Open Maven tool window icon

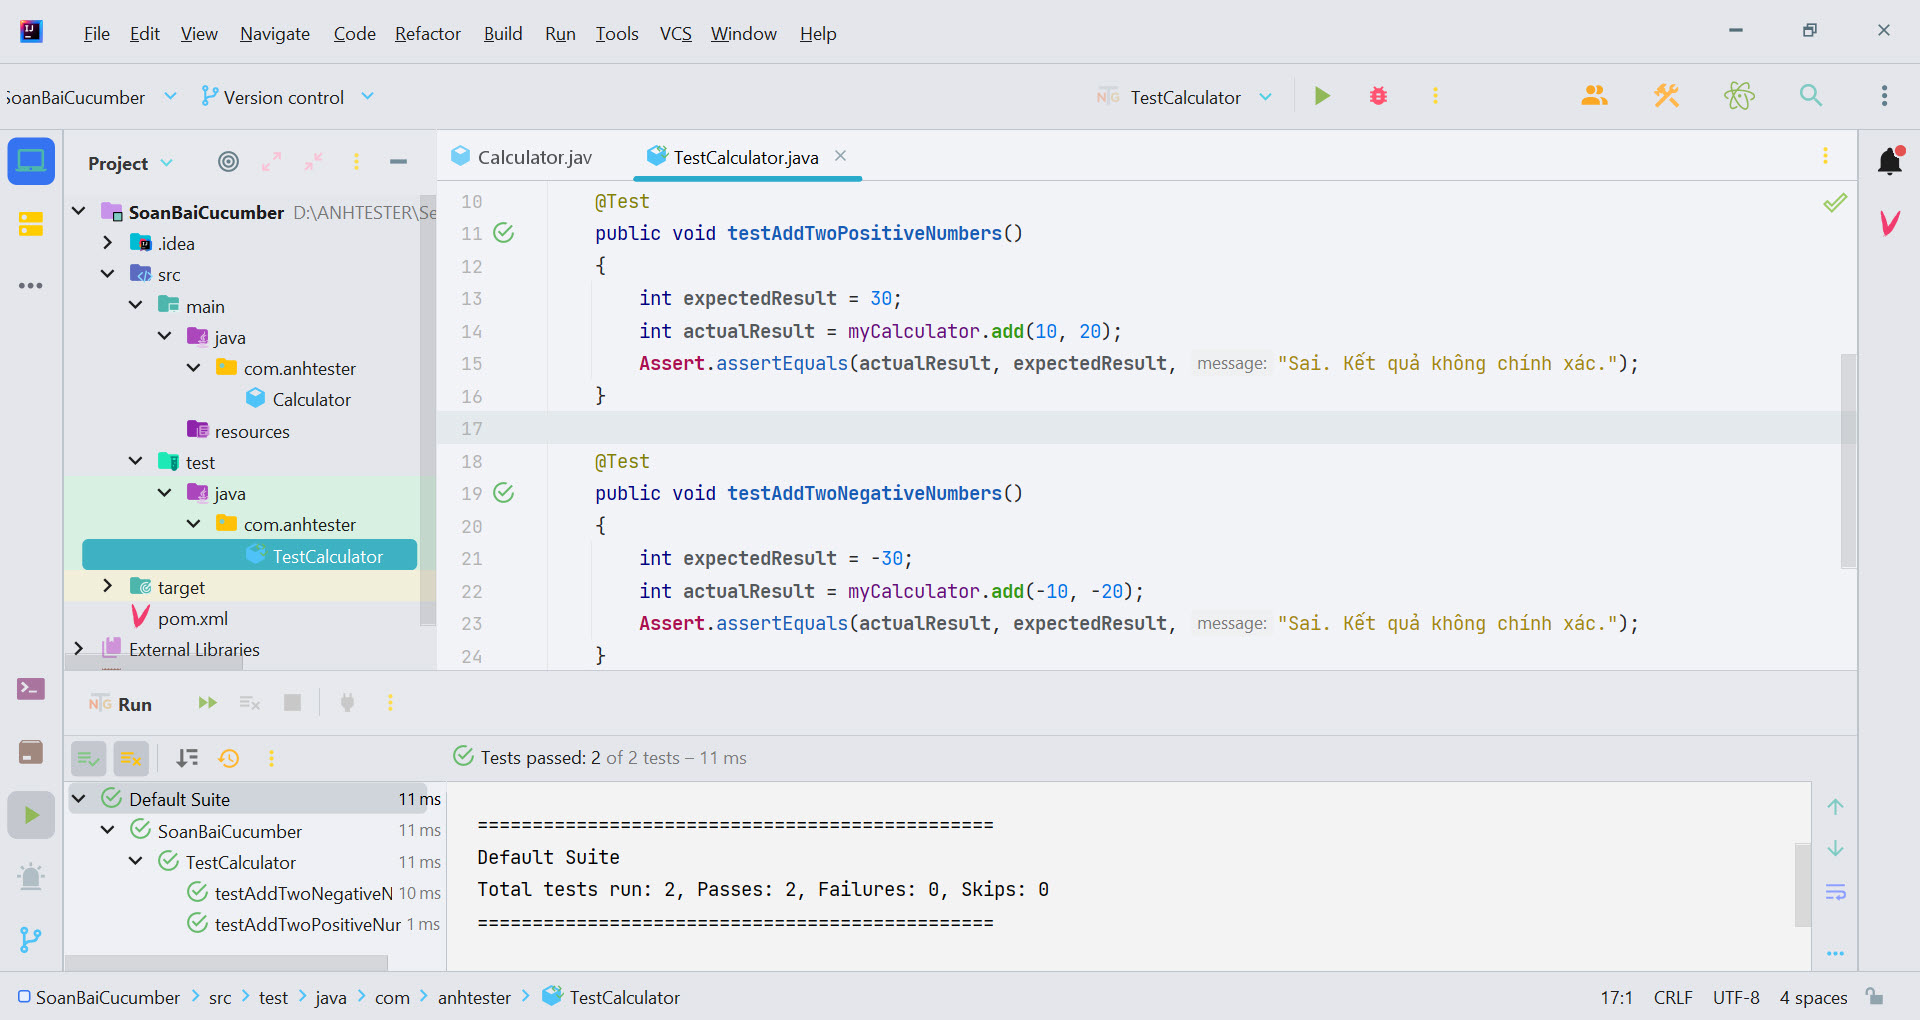point(1890,222)
